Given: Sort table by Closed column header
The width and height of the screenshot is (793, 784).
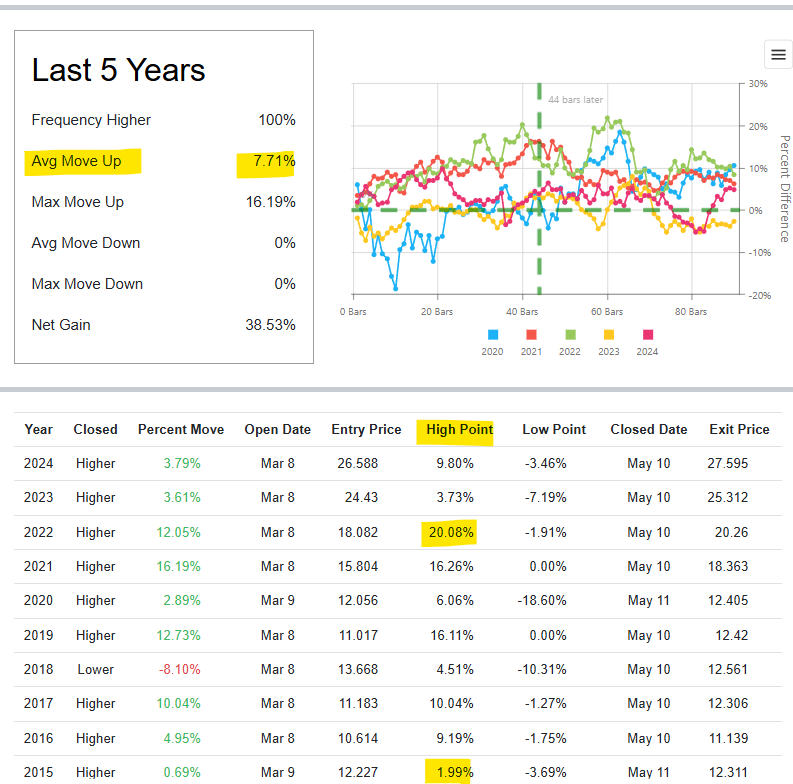Looking at the screenshot, I should (x=95, y=429).
